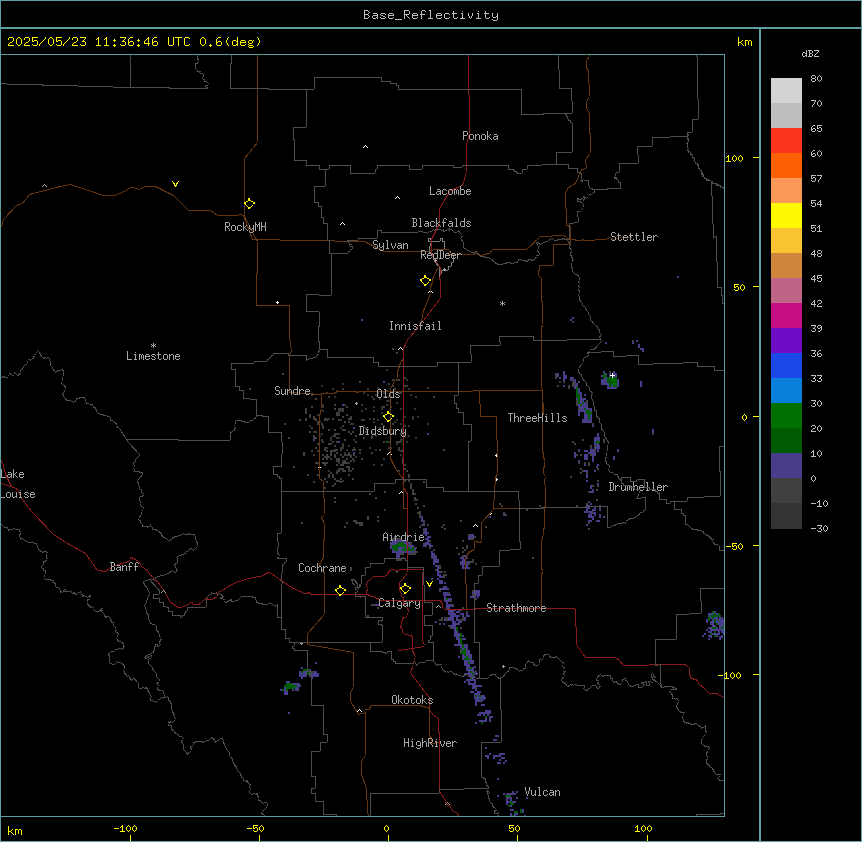862x842 pixels.
Task: Click the yellow V marker east of Calgary
Action: (429, 584)
